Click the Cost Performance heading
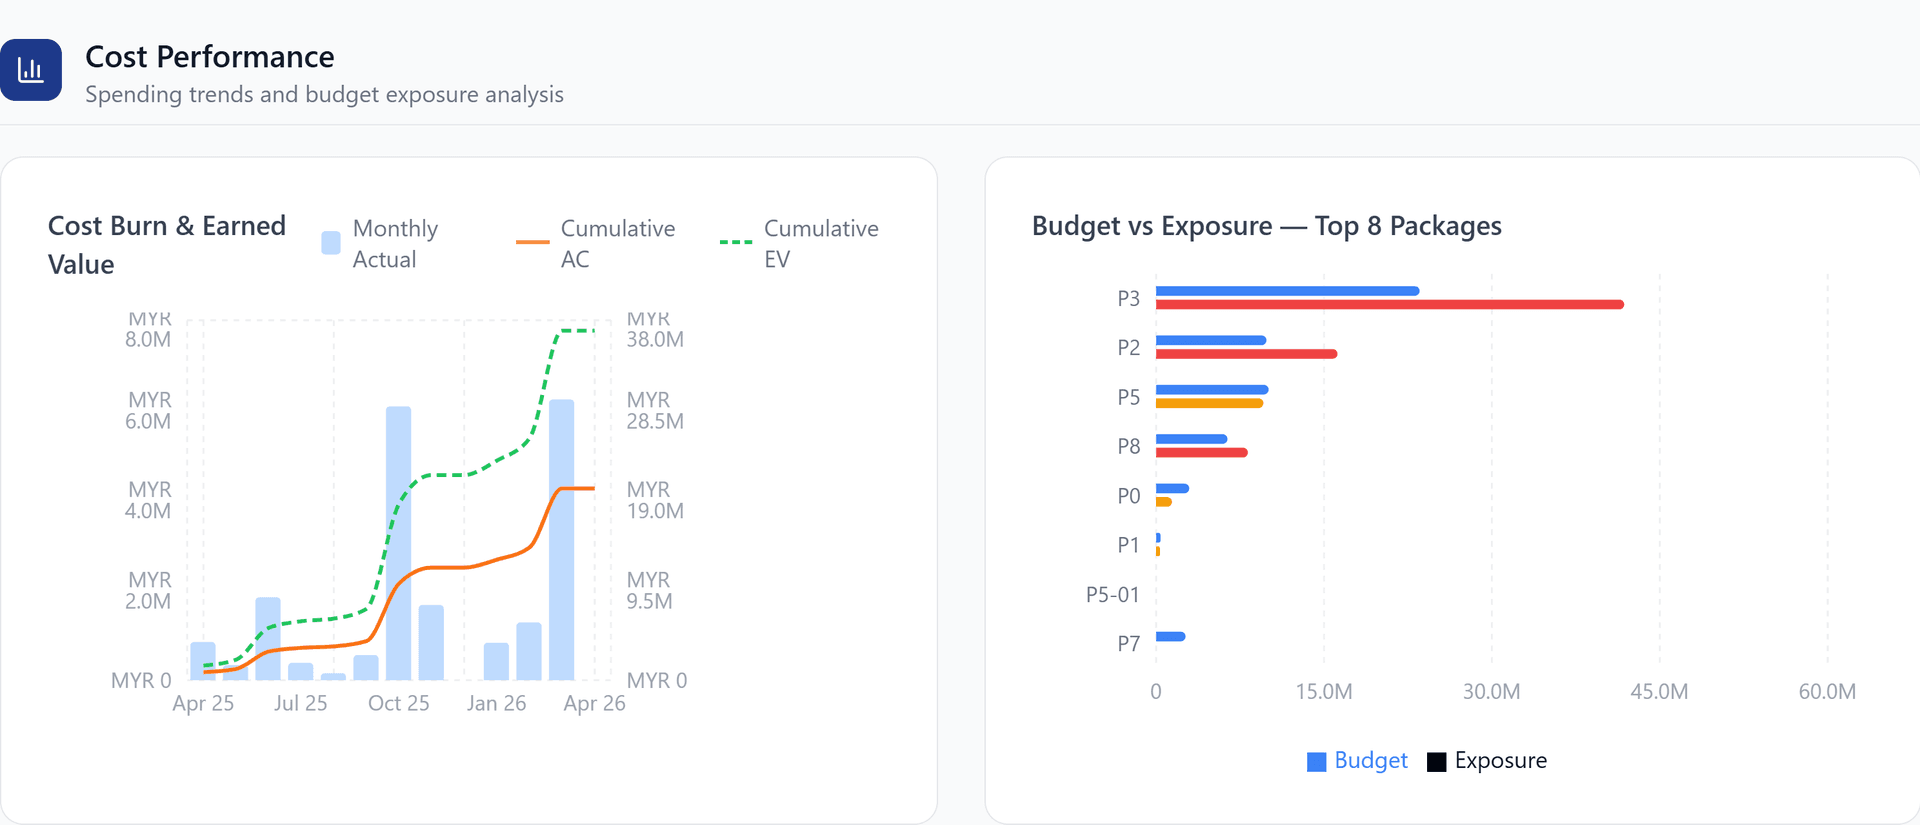Viewport: 1920px width, 825px height. (x=210, y=57)
